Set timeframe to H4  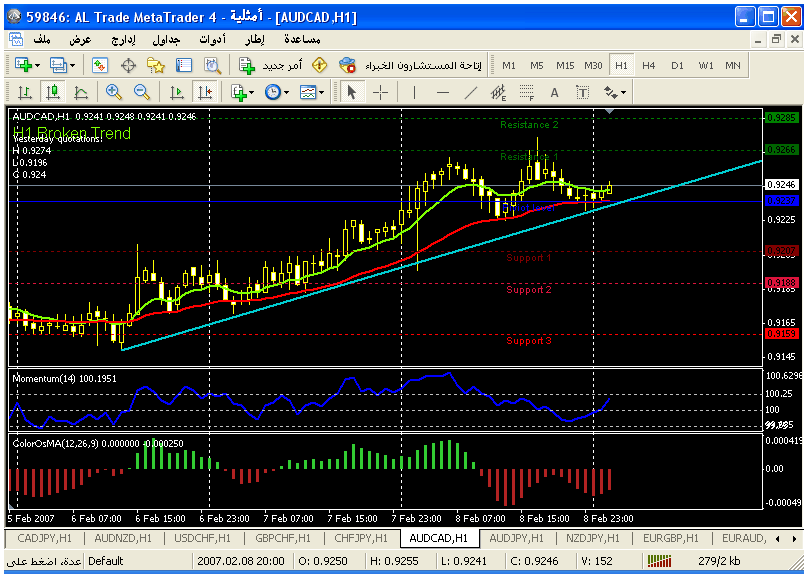click(649, 65)
